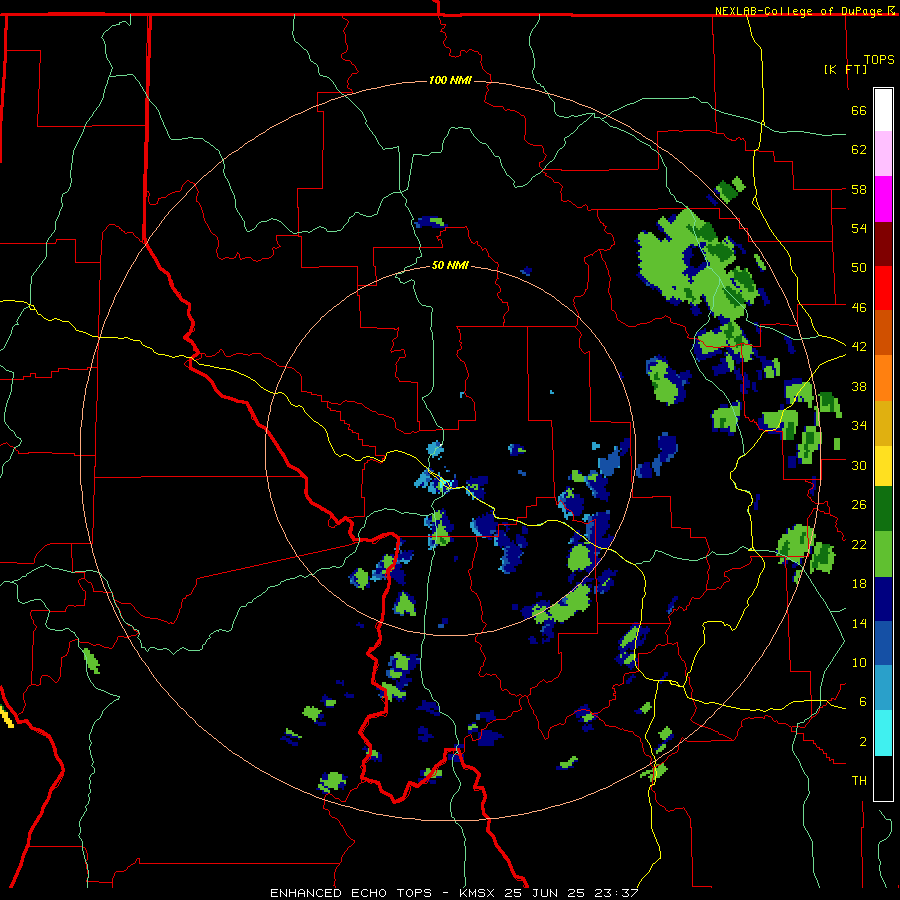900x900 pixels.
Task: Click the KMSX station identifier in caption
Action: click(478, 893)
